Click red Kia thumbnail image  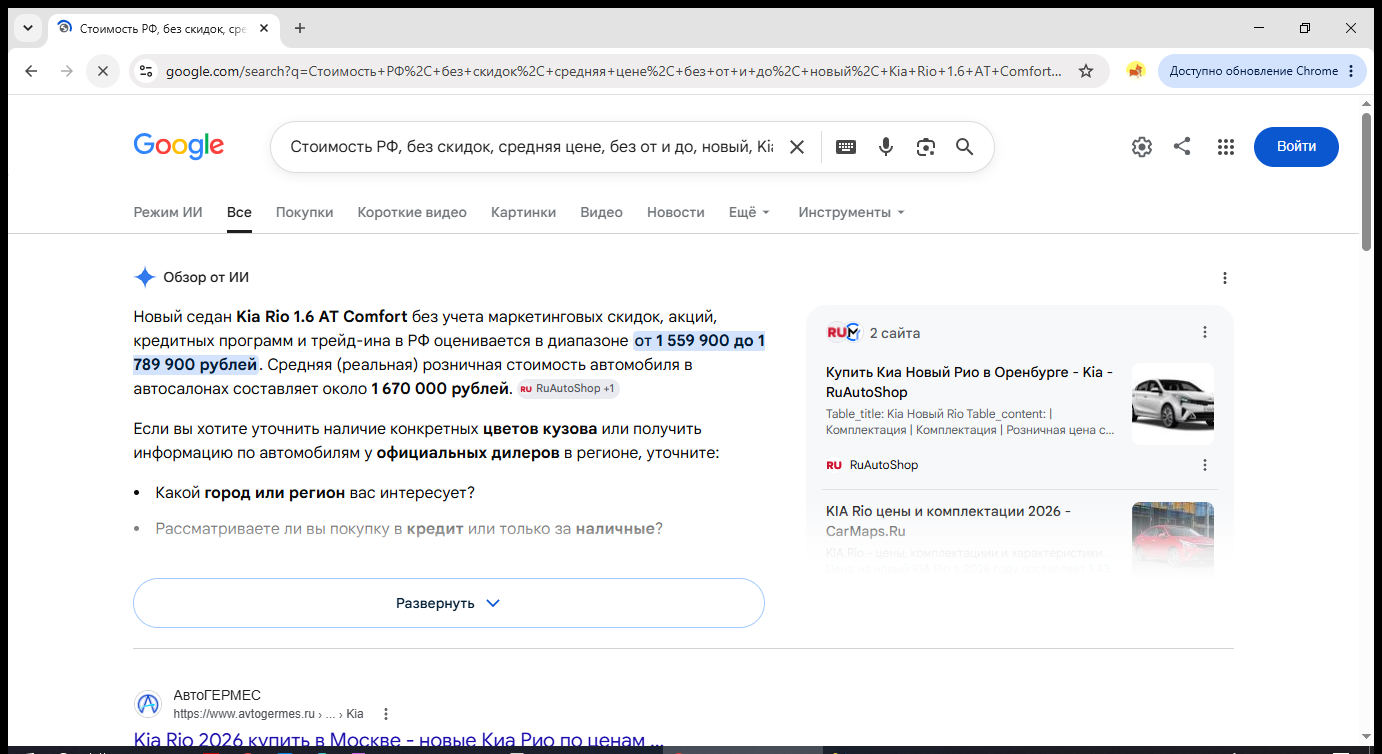click(x=1173, y=539)
